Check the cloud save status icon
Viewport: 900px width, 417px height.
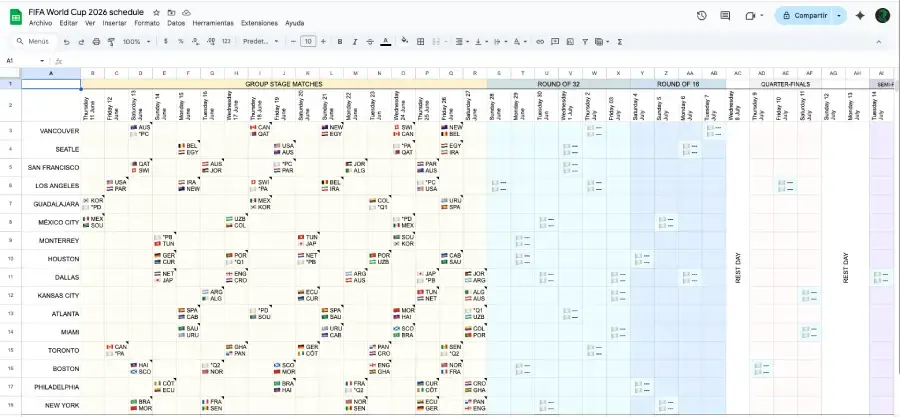point(187,13)
